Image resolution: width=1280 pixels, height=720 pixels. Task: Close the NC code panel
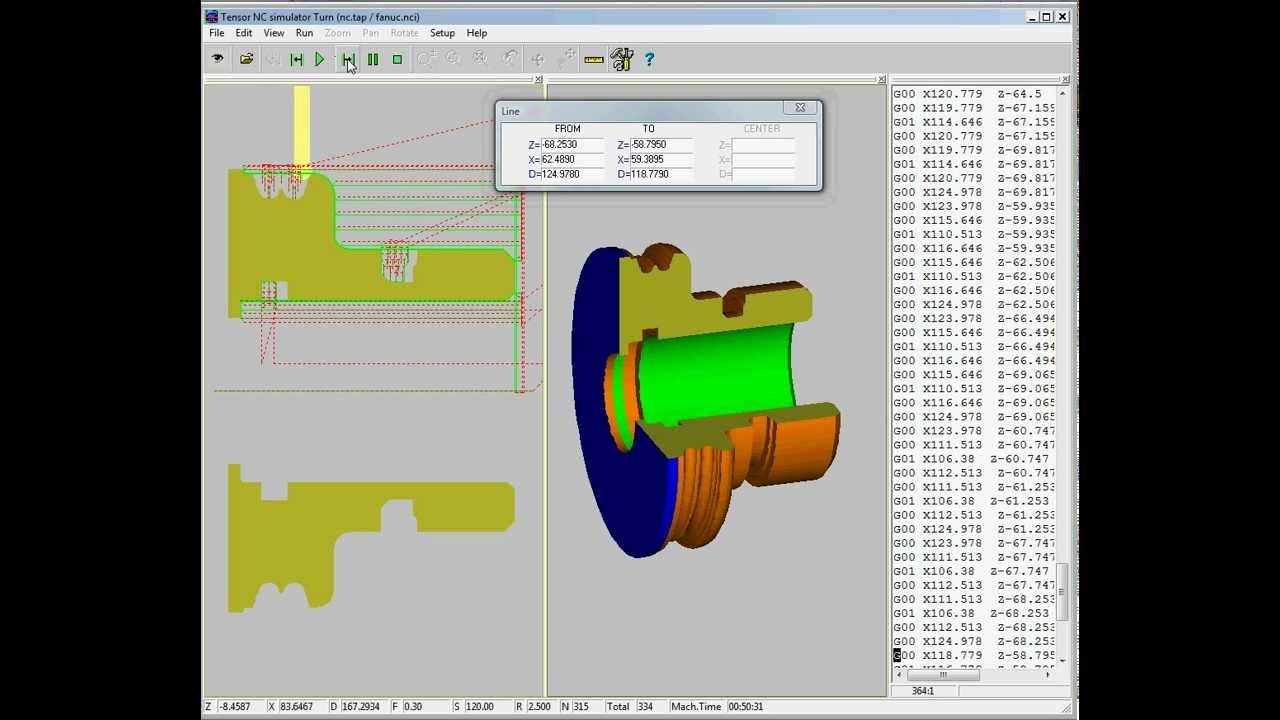tap(1065, 80)
